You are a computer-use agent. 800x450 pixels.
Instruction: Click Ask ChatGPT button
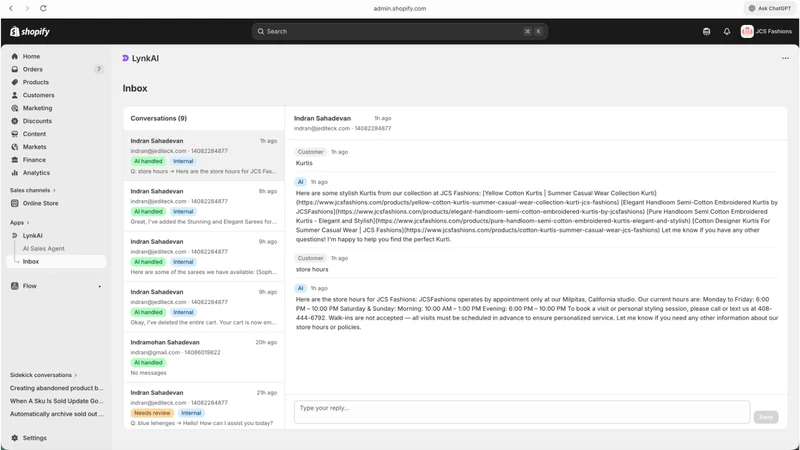click(769, 8)
